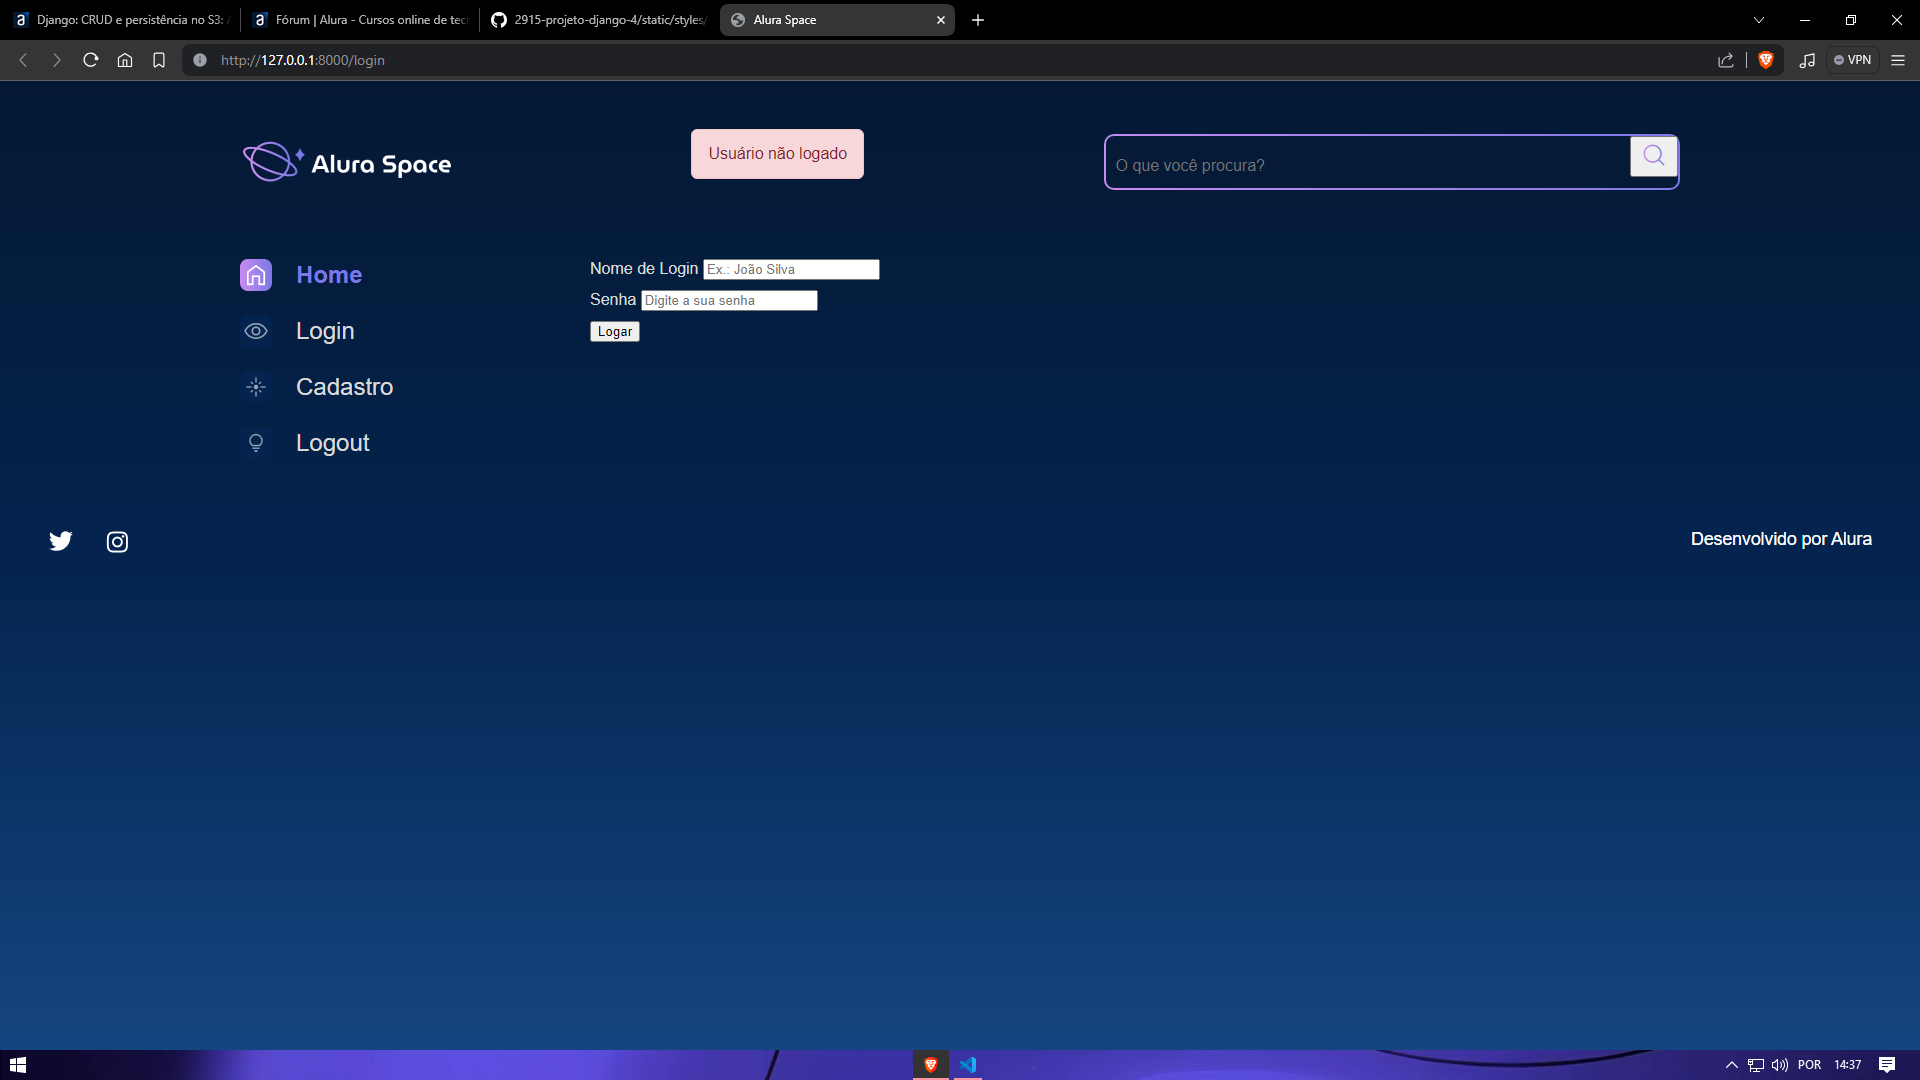Open the Windows Start button
Image resolution: width=1920 pixels, height=1080 pixels.
coord(18,1065)
